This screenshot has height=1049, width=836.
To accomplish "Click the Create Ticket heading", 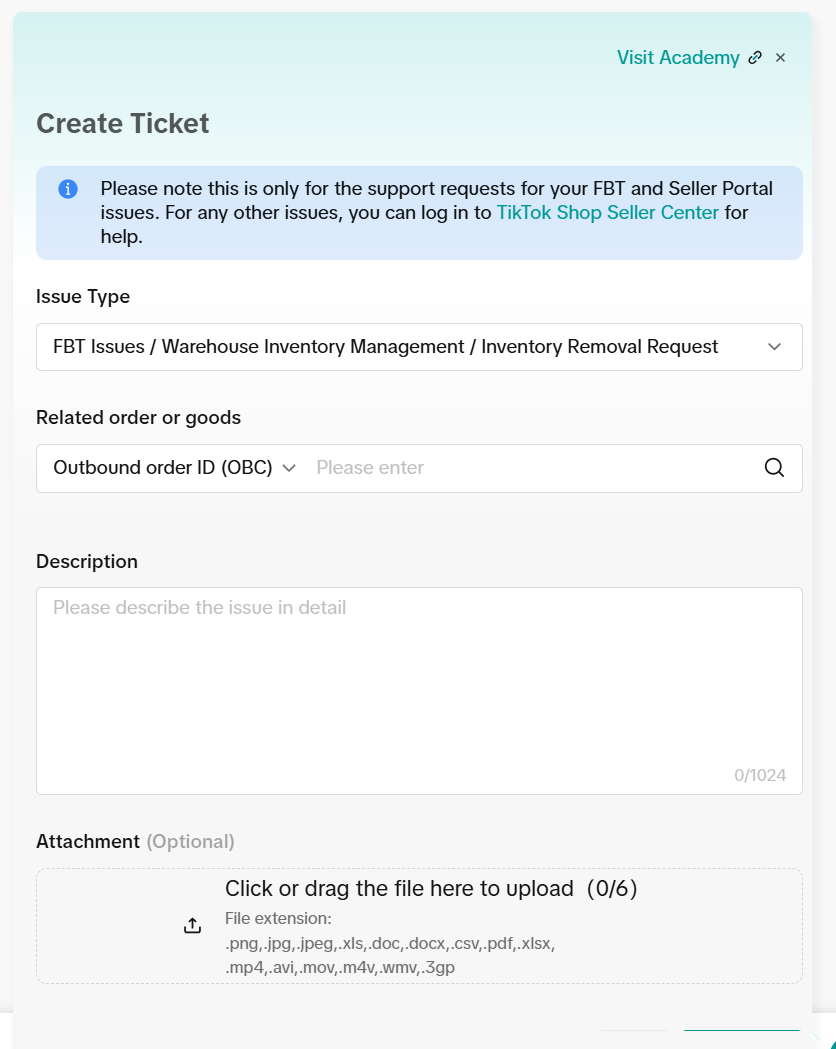I will point(123,124).
